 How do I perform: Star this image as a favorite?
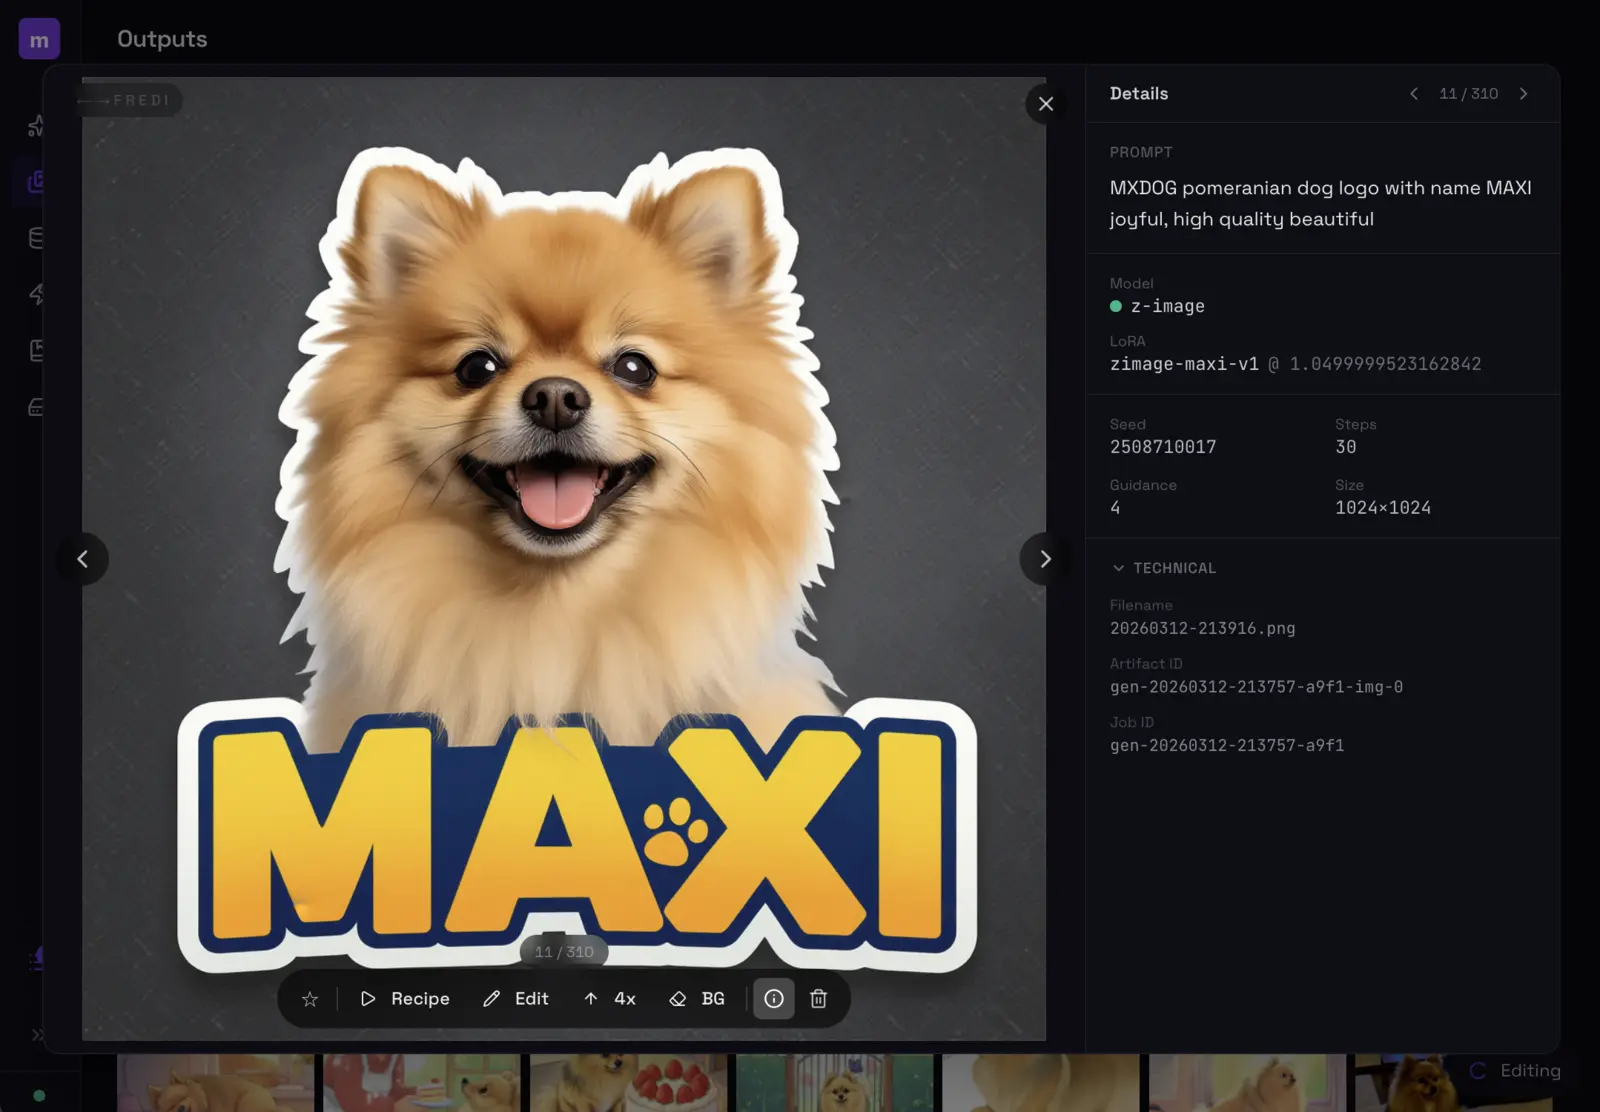(310, 999)
